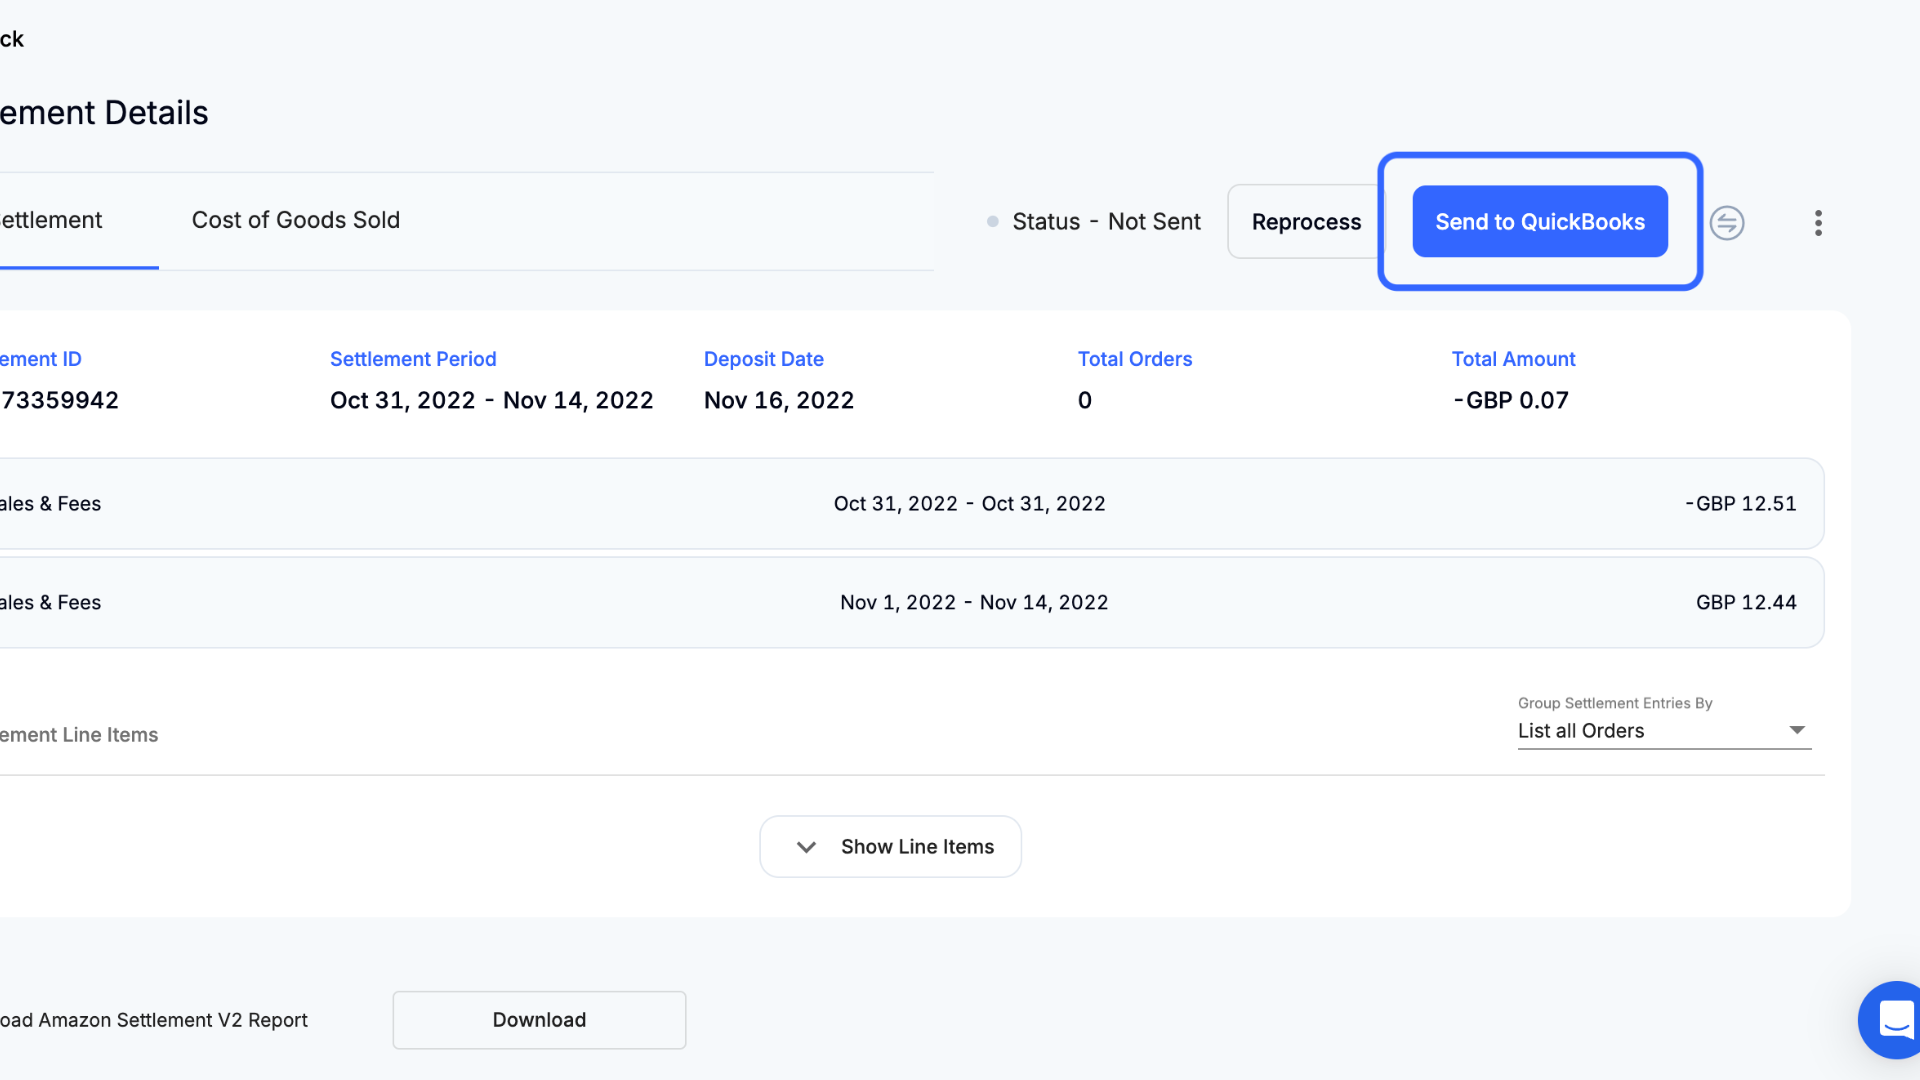Click the Status - Not Sent indicator
The width and height of the screenshot is (1920, 1080).
(x=1094, y=222)
